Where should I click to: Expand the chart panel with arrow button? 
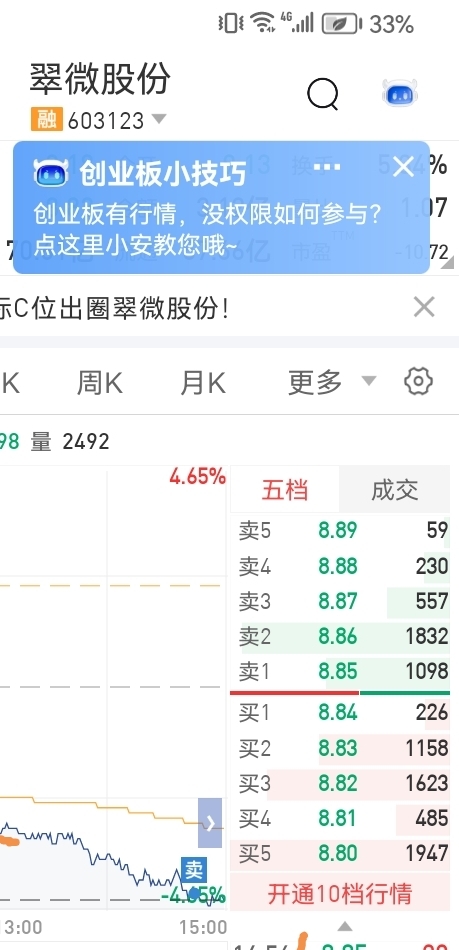[x=210, y=823]
